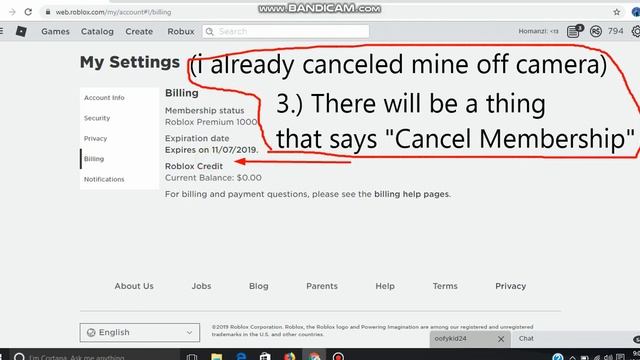Close the oofykid24 chat tab
The width and height of the screenshot is (640, 360).
[x=501, y=339]
